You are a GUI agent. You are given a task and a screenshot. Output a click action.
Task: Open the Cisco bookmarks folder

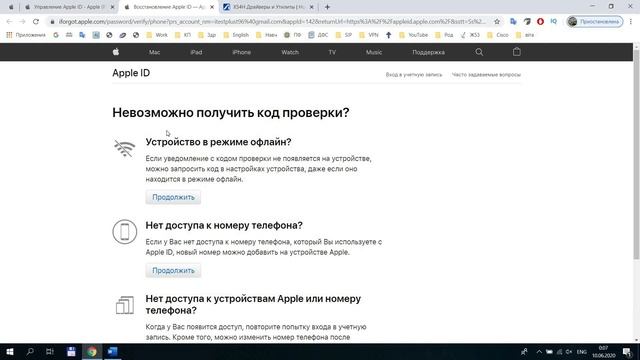(x=498, y=35)
